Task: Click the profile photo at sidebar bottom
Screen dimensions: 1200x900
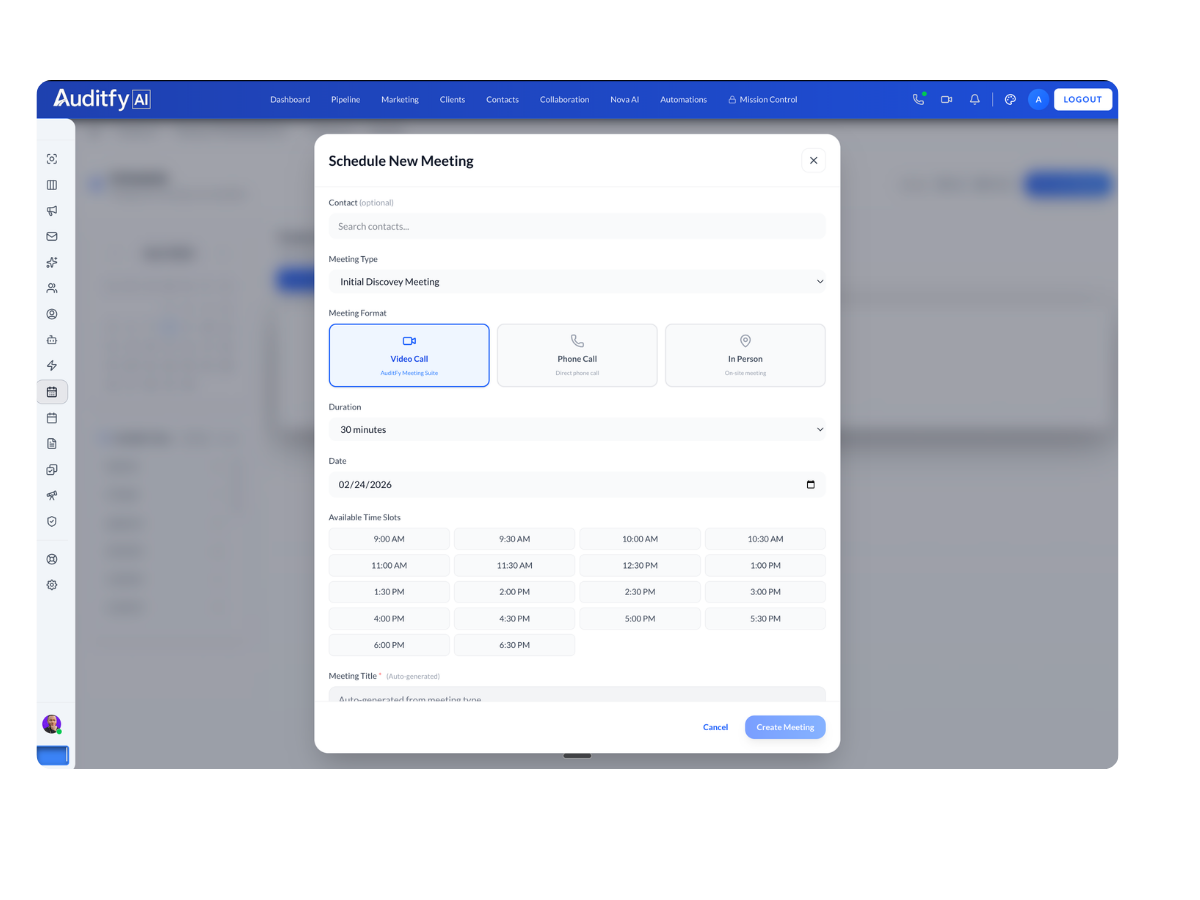Action: (x=52, y=724)
